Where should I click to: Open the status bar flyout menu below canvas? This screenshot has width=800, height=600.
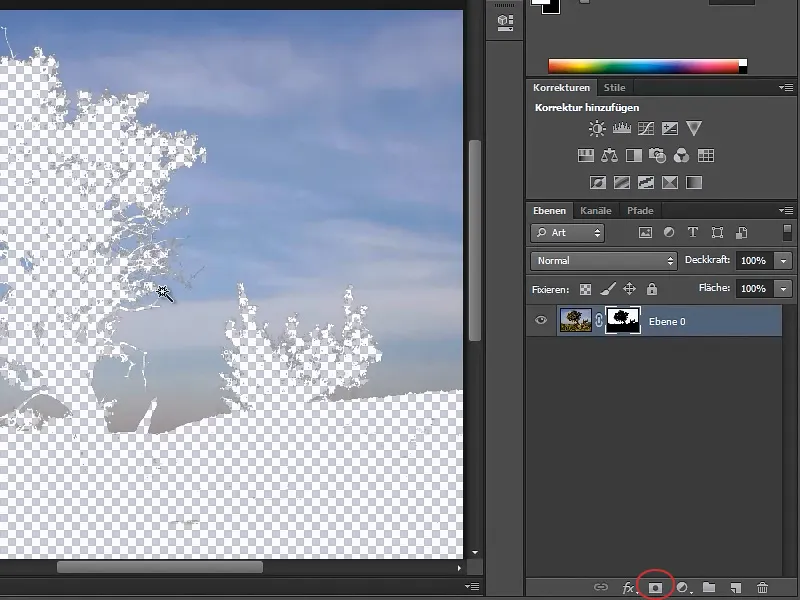[472, 587]
